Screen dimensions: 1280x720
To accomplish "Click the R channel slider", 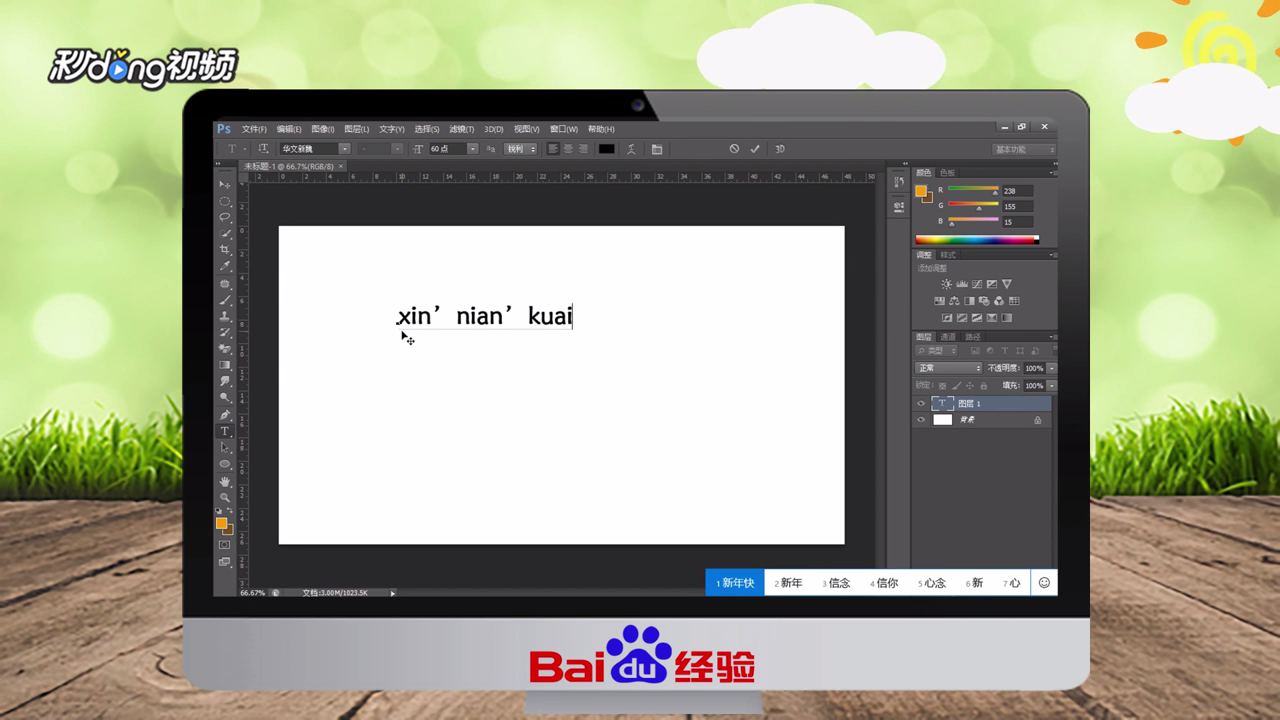I will tap(973, 189).
